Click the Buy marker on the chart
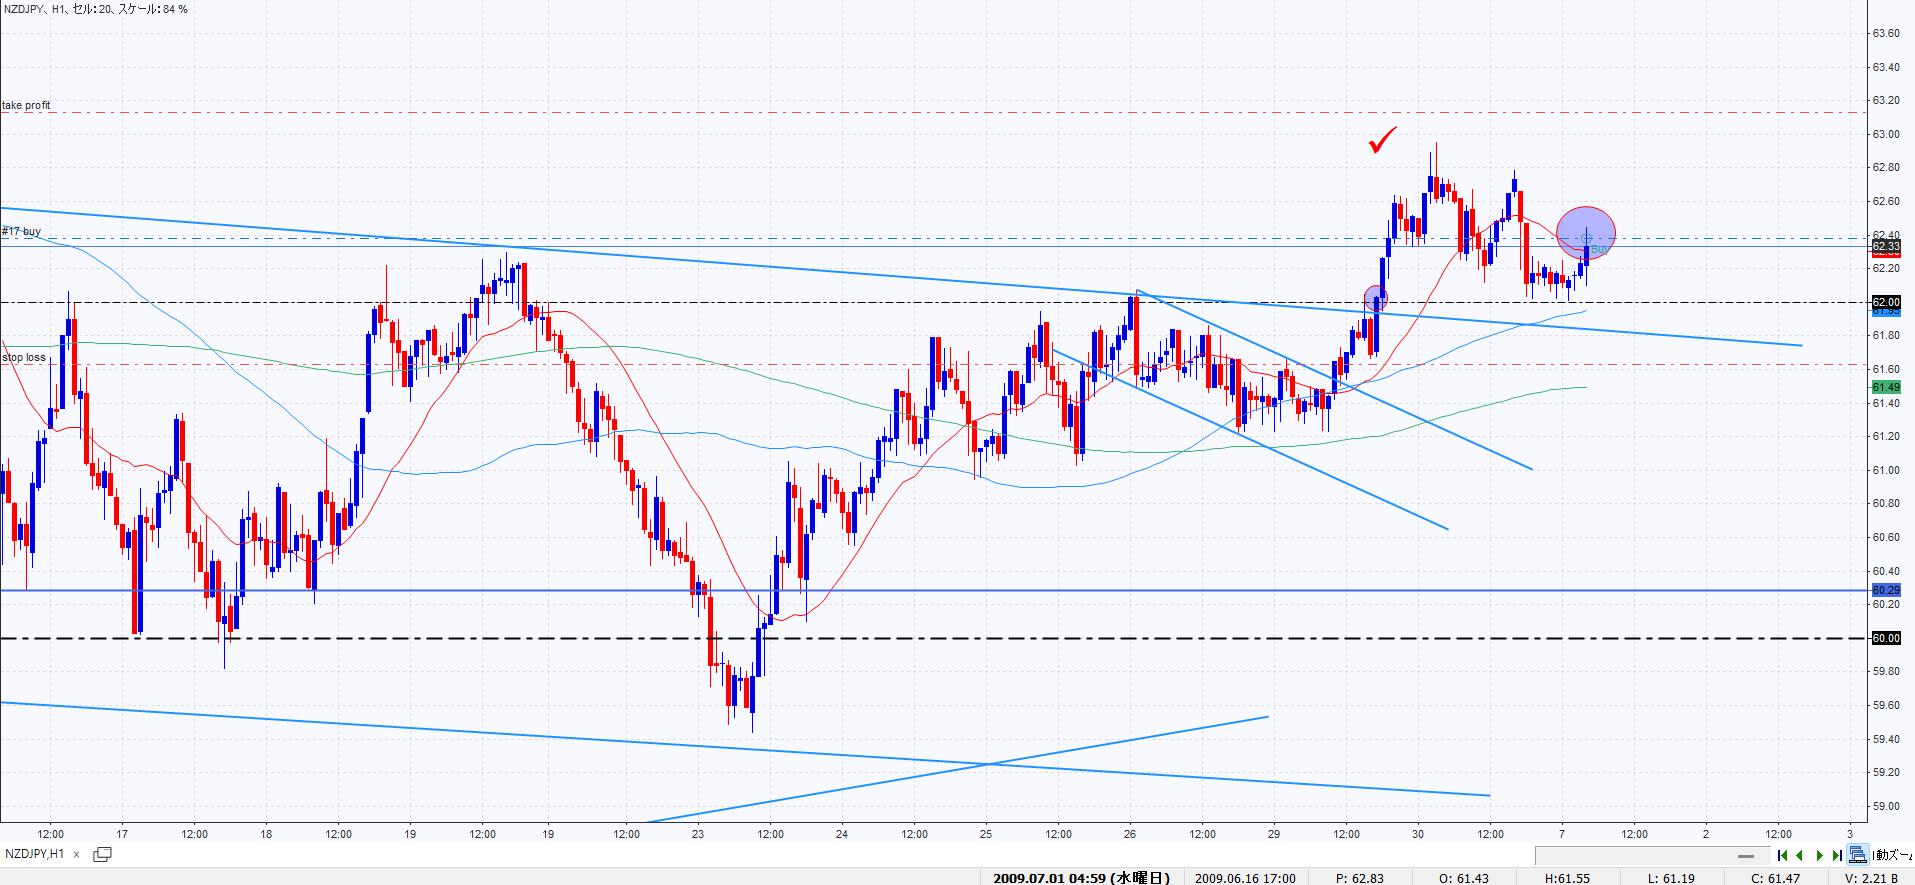Image resolution: width=1915 pixels, height=885 pixels. pyautogui.click(x=1599, y=248)
